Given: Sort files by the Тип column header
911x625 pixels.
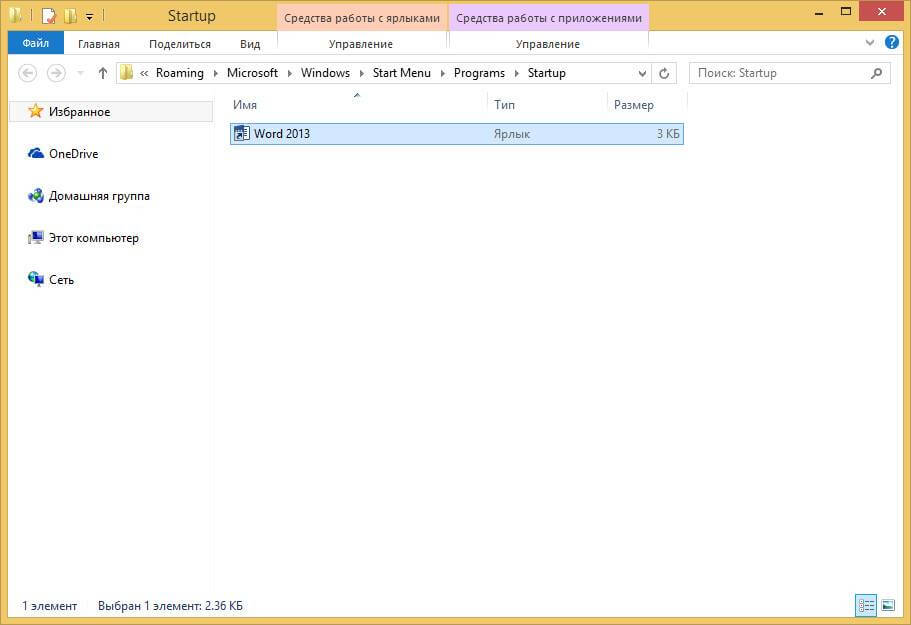Looking at the screenshot, I should (x=505, y=105).
